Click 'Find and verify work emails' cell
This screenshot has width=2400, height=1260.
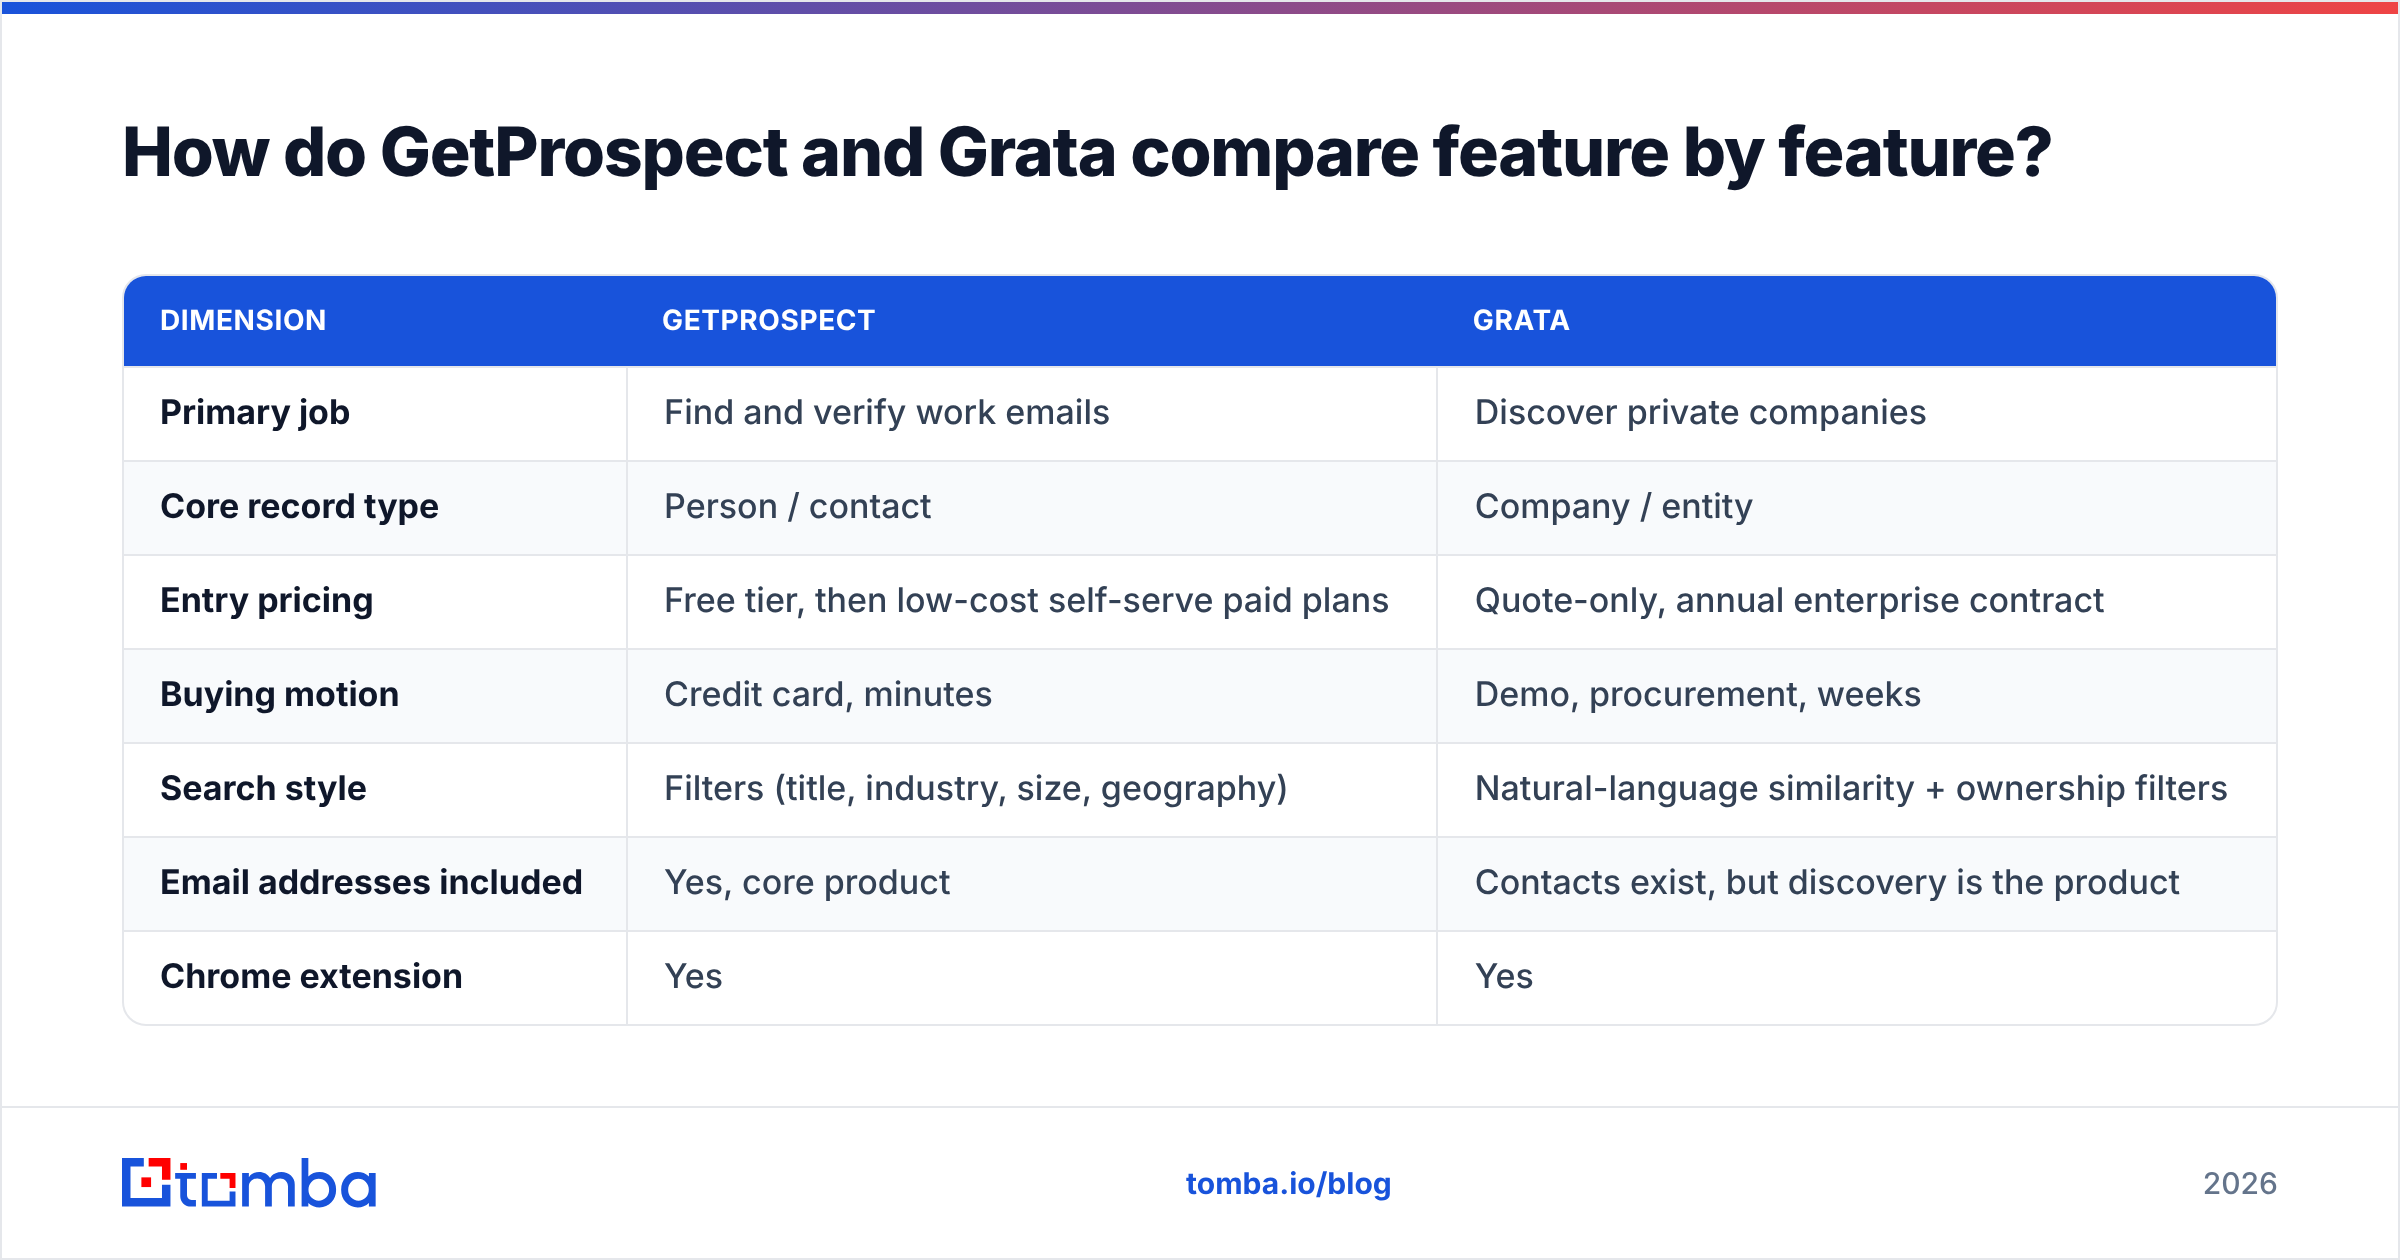tap(887, 413)
